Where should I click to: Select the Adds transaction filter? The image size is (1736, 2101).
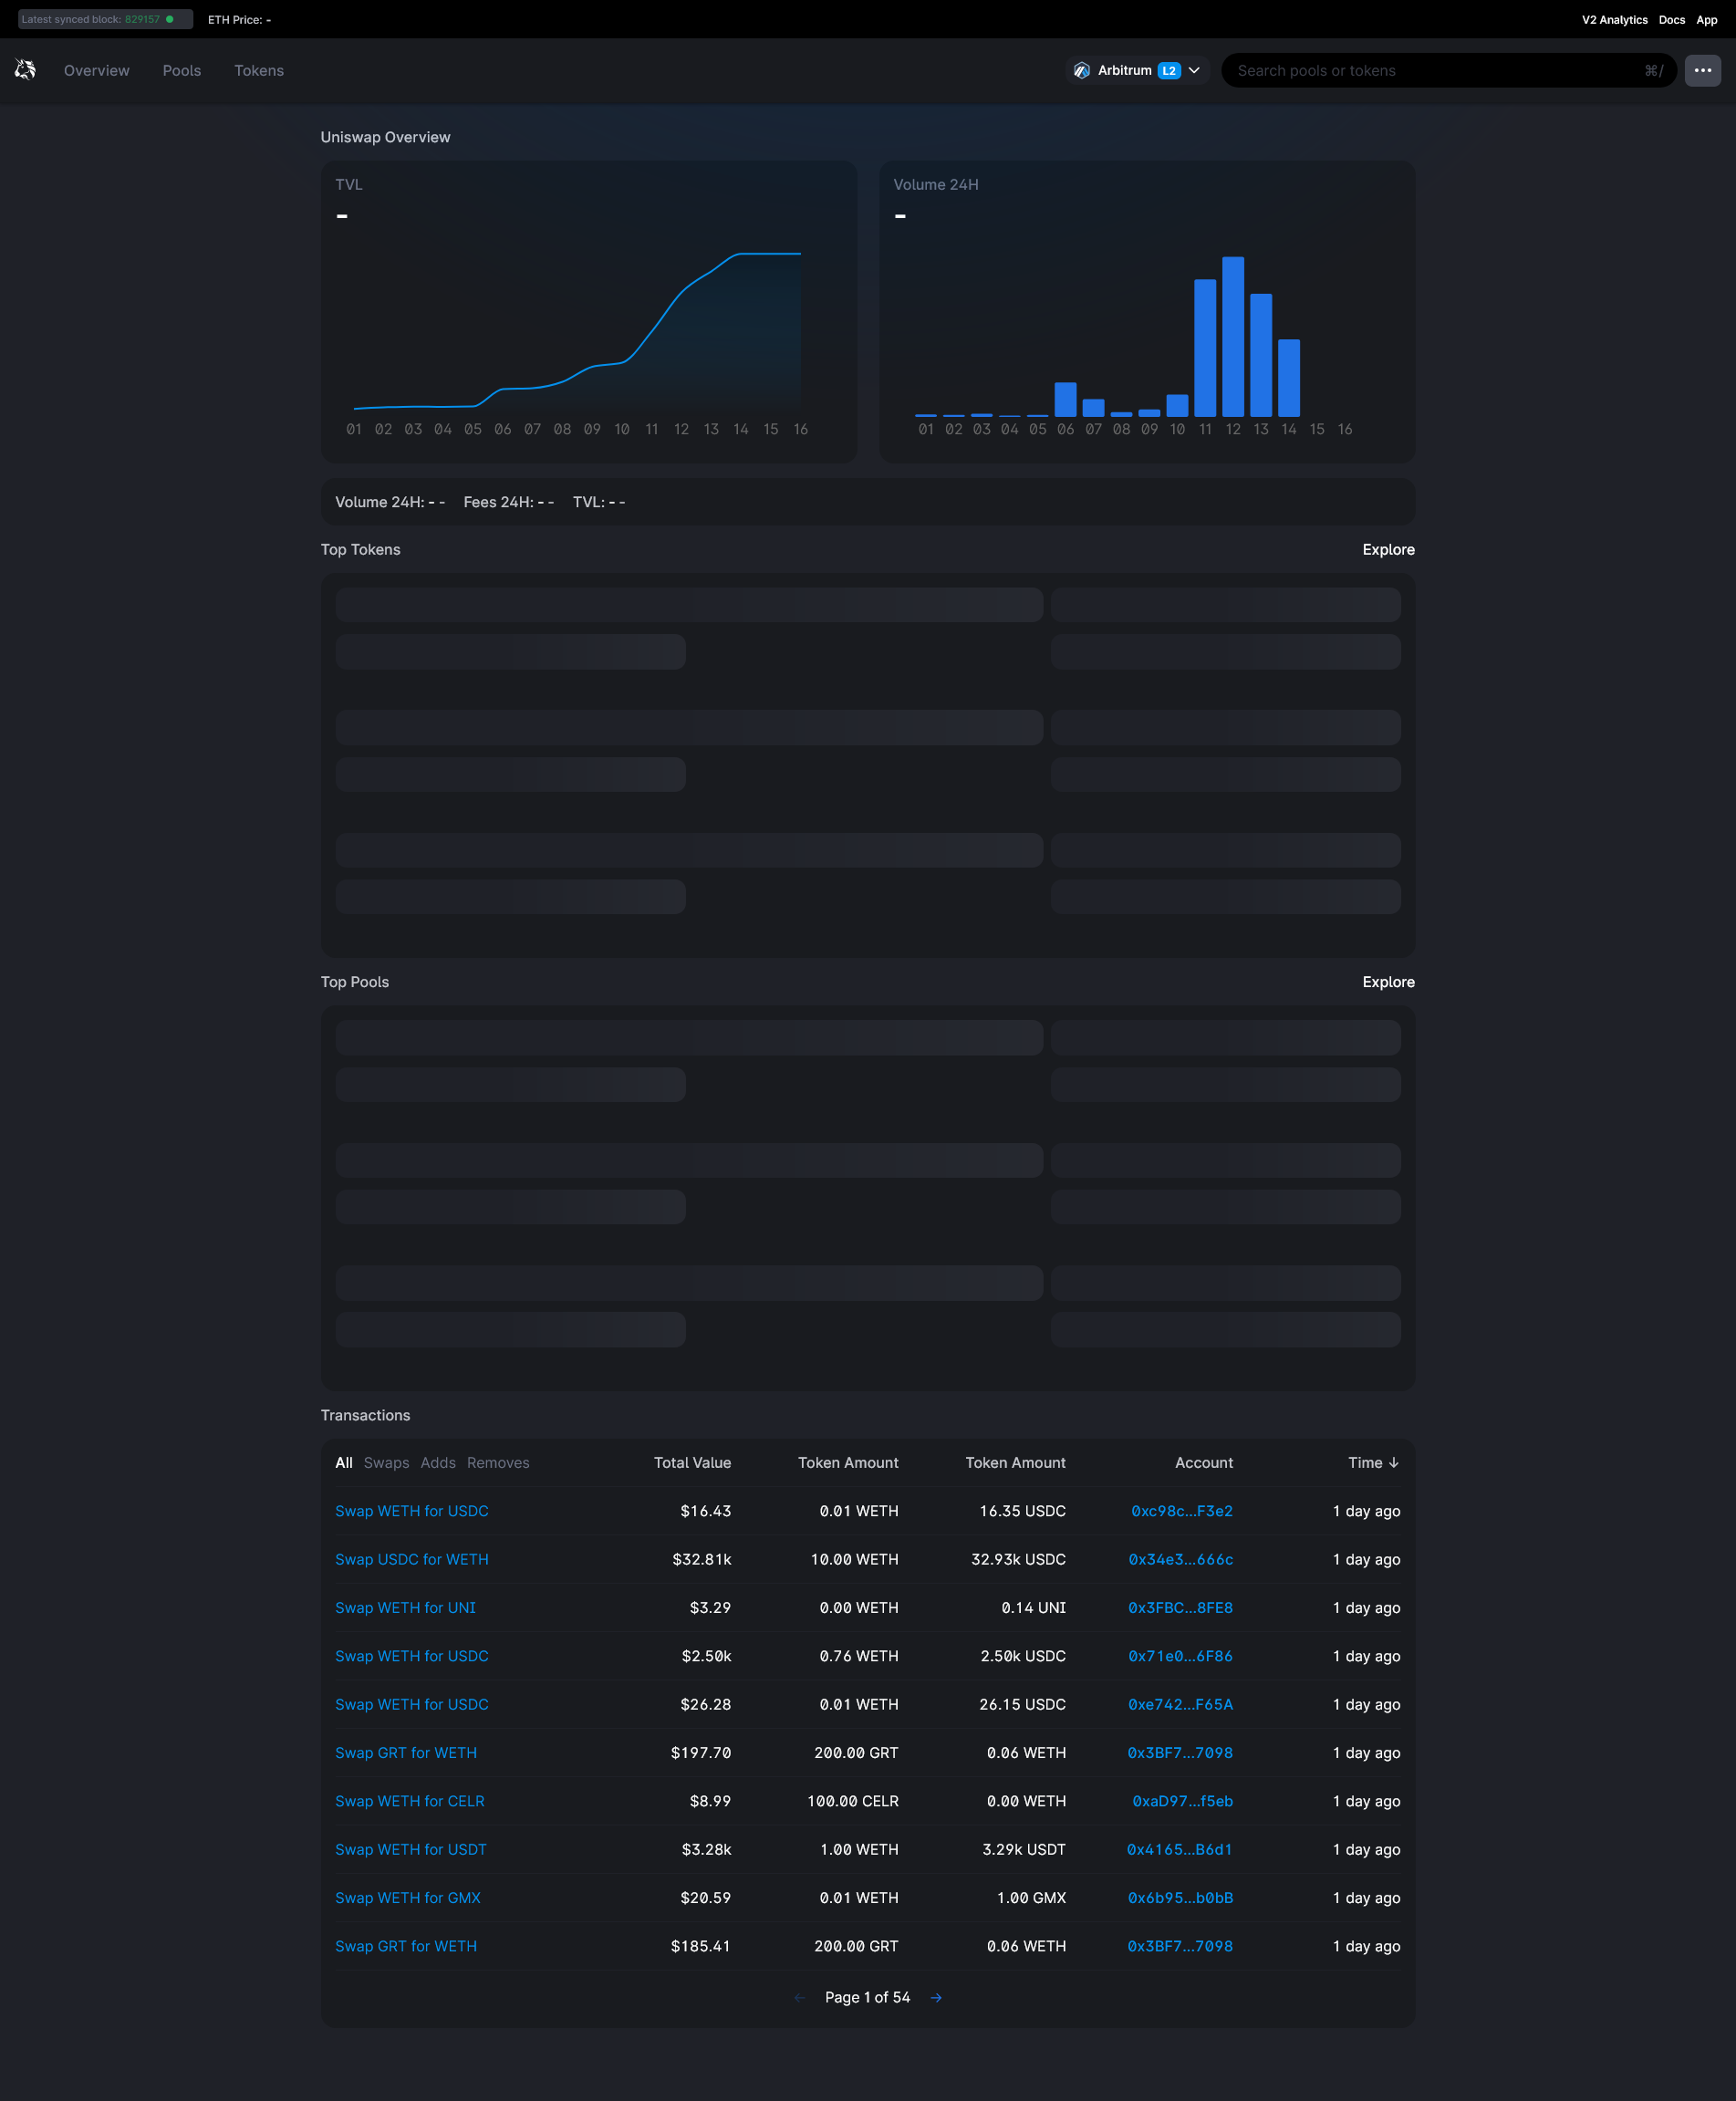[x=437, y=1462]
